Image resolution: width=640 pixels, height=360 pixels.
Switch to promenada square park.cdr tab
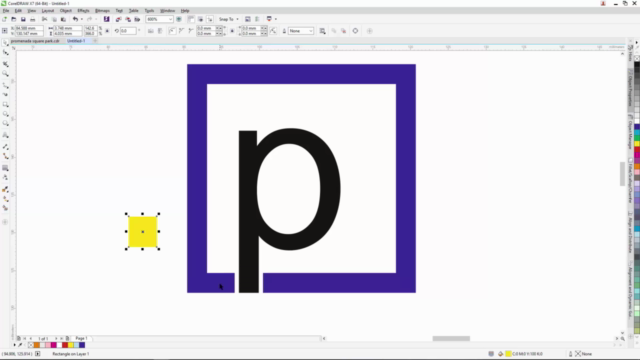35,41
